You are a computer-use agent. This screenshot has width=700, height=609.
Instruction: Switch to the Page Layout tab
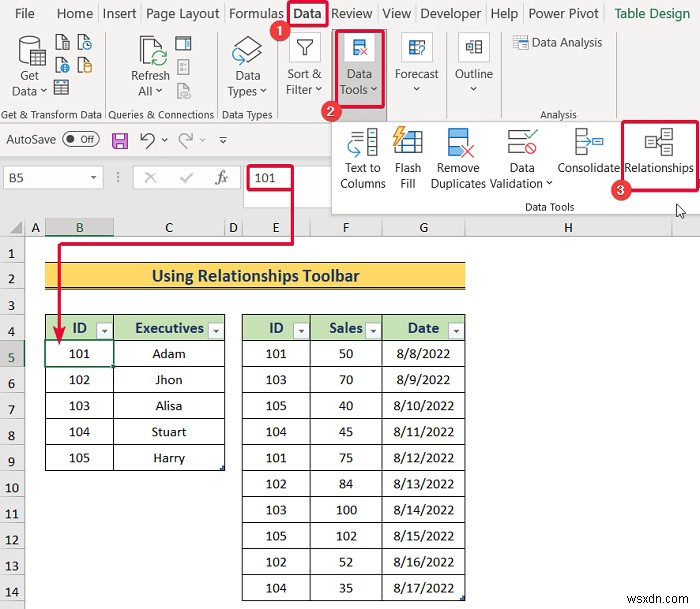coord(183,14)
